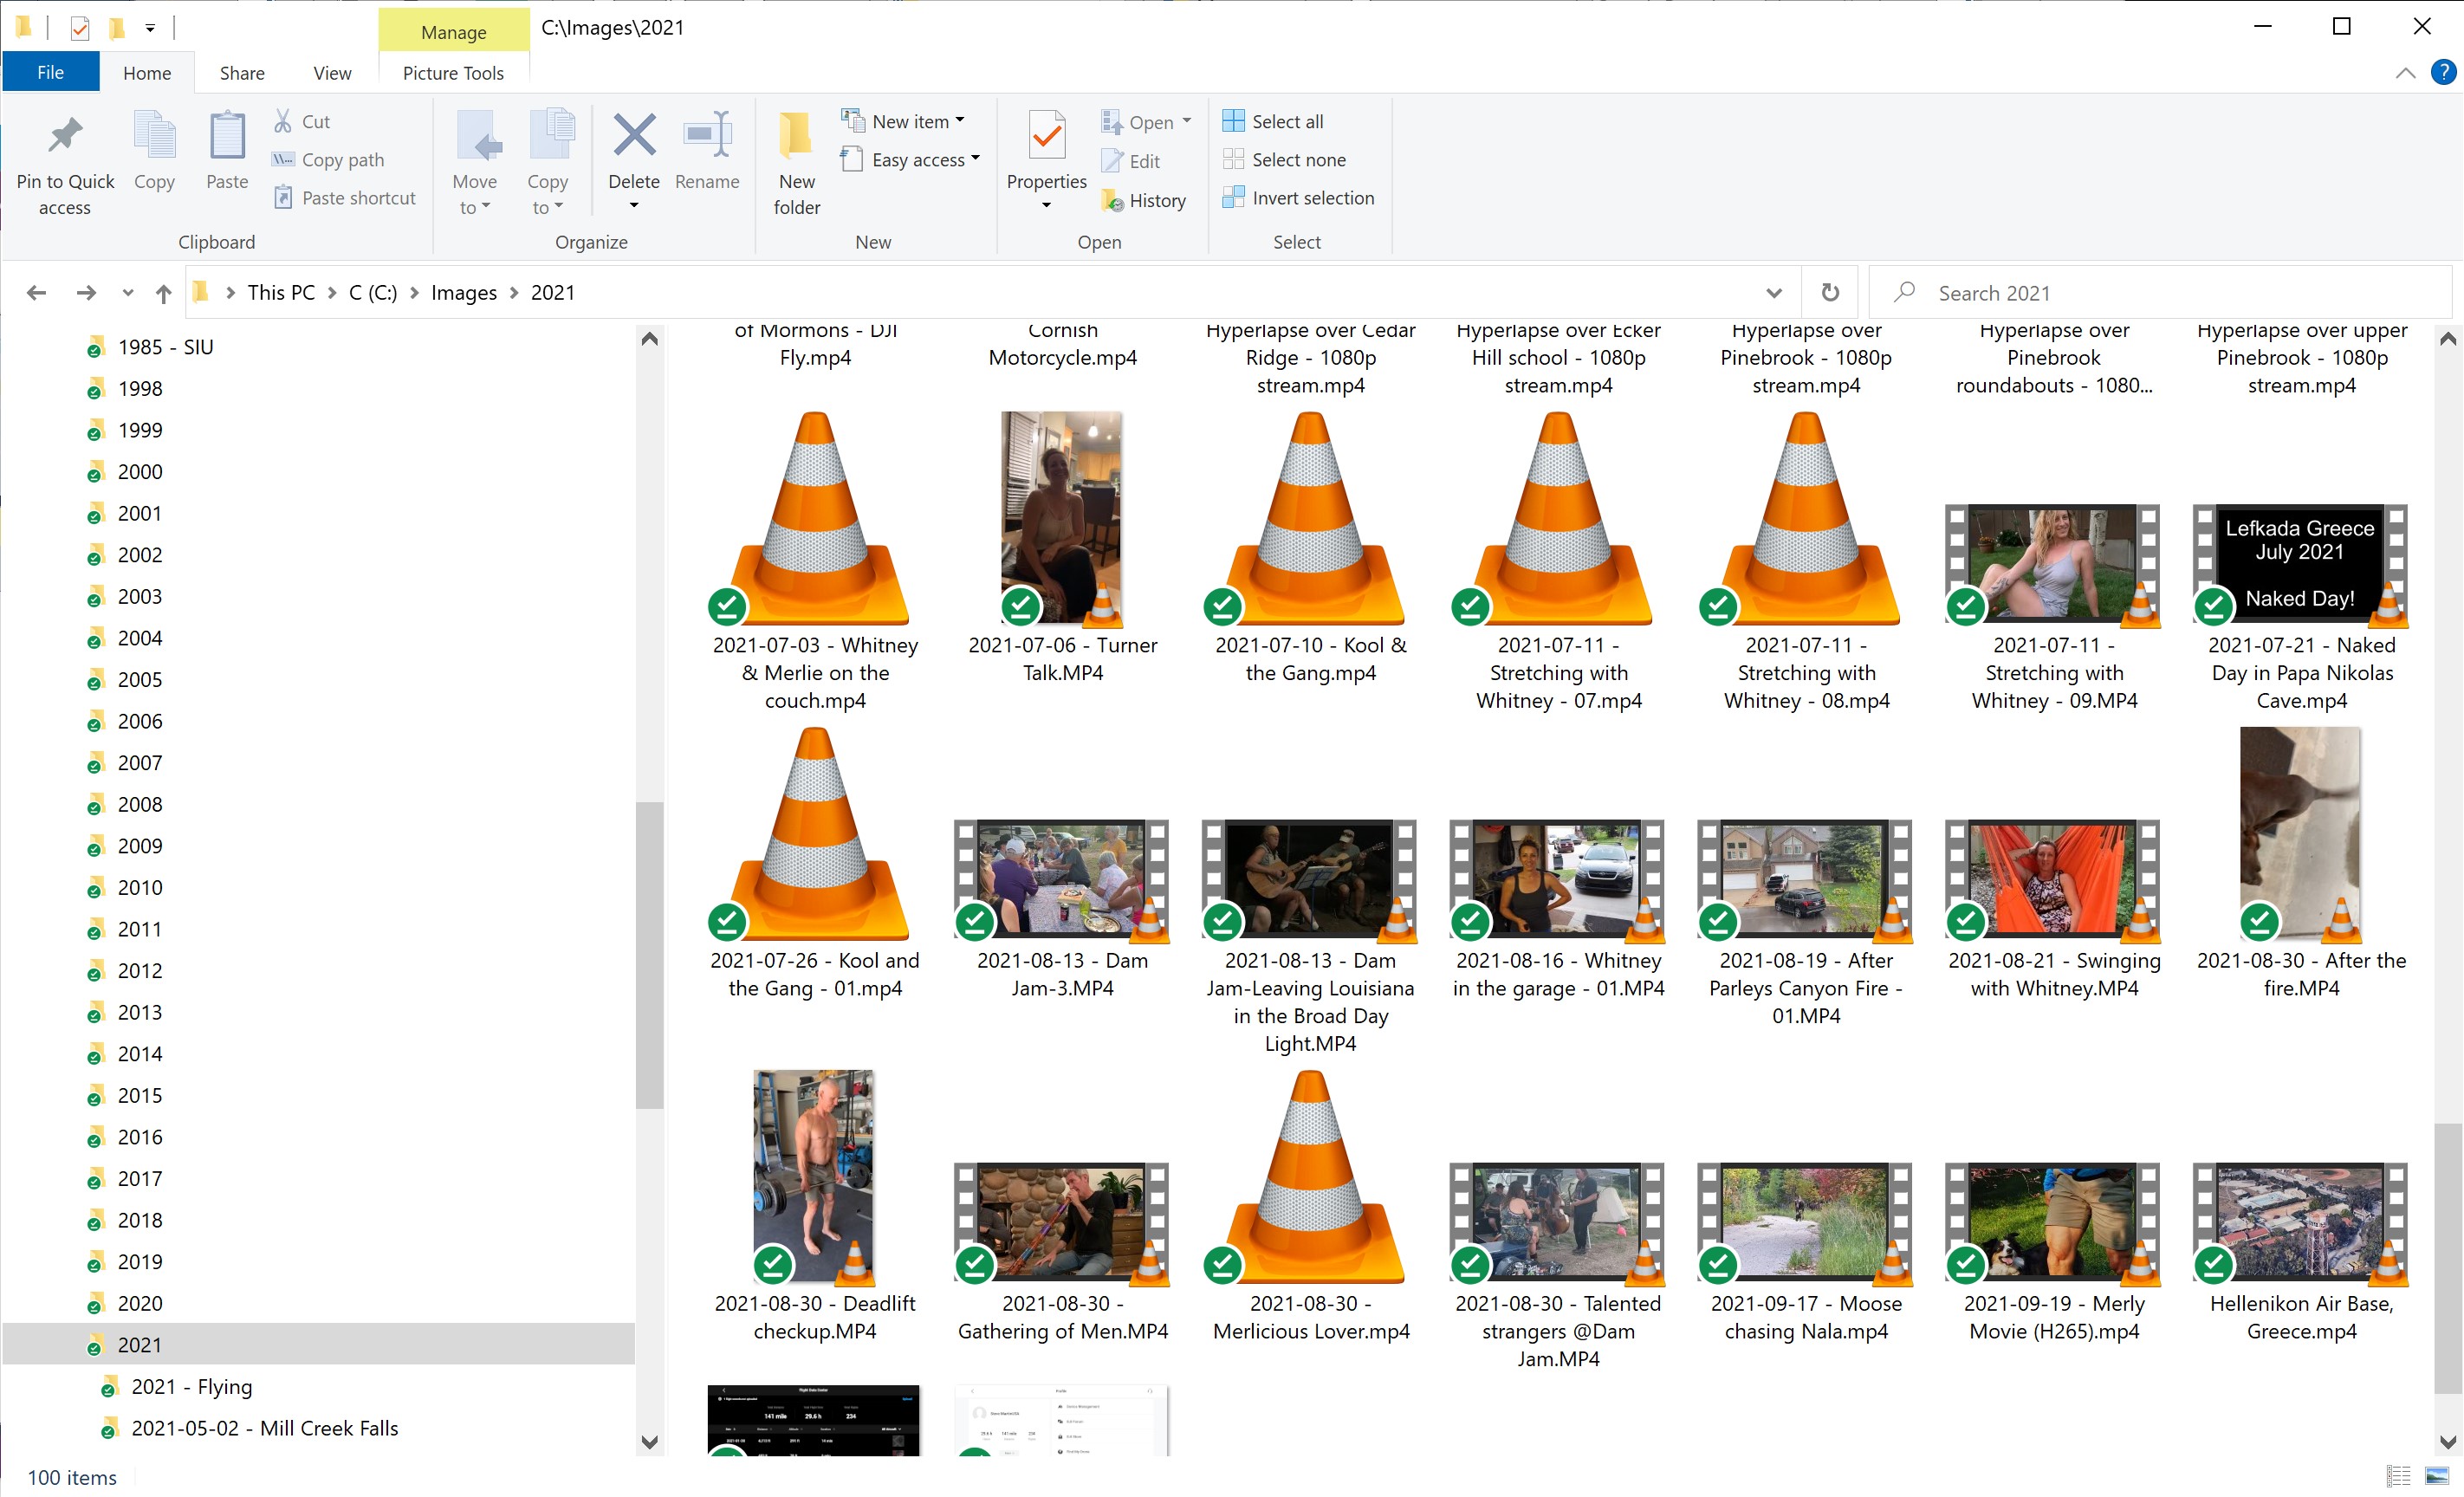Click C (C:) in address breadcrumb
The width and height of the screenshot is (2464, 1497).
(x=373, y=292)
